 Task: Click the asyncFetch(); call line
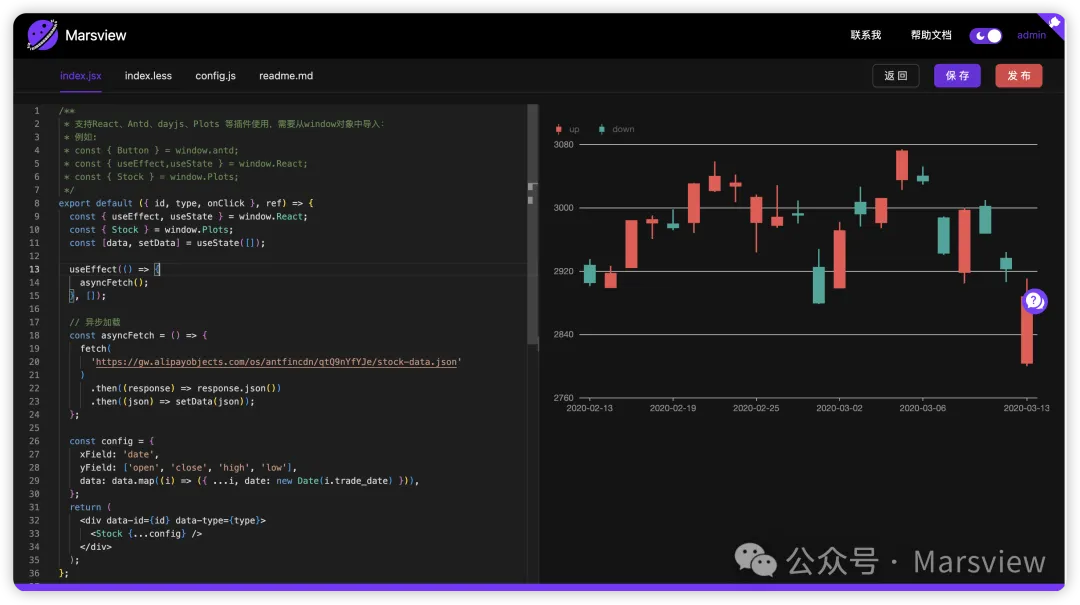pos(114,283)
